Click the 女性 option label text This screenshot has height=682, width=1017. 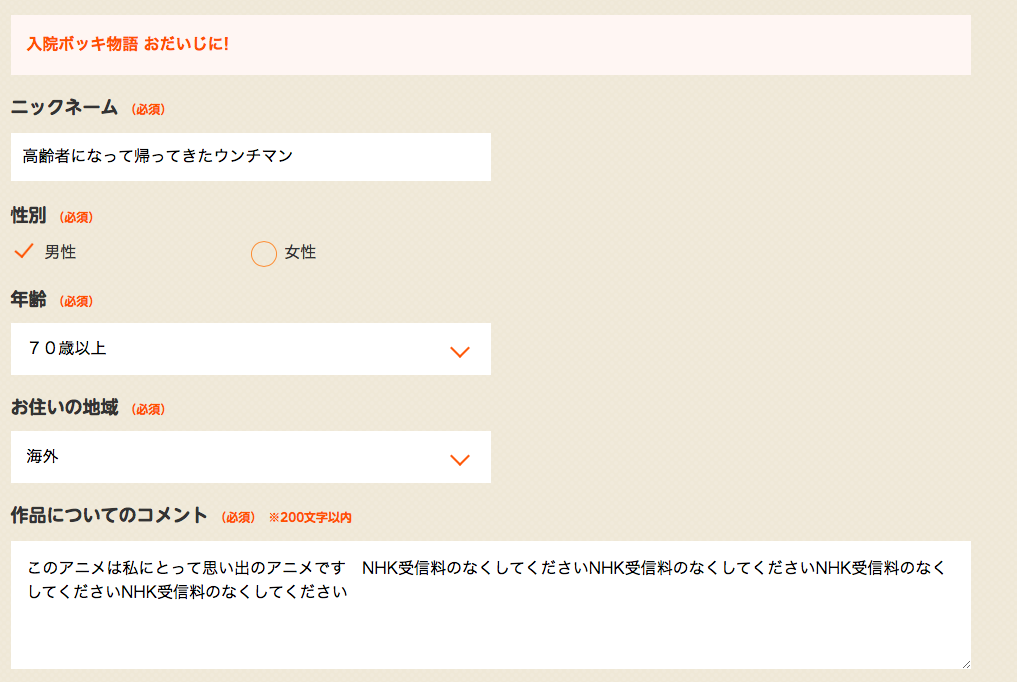point(300,252)
